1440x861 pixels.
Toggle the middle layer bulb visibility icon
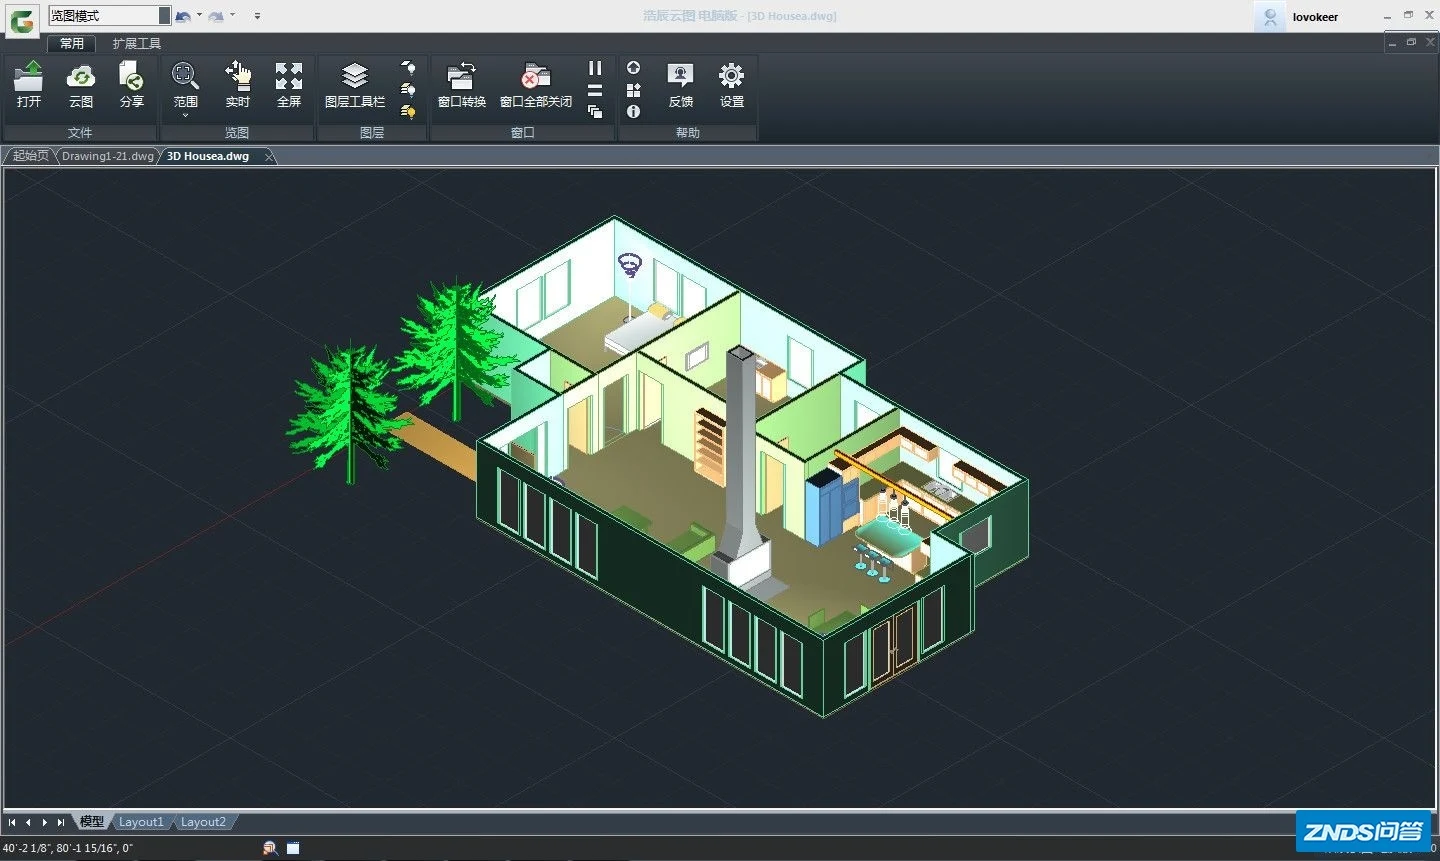pyautogui.click(x=407, y=88)
